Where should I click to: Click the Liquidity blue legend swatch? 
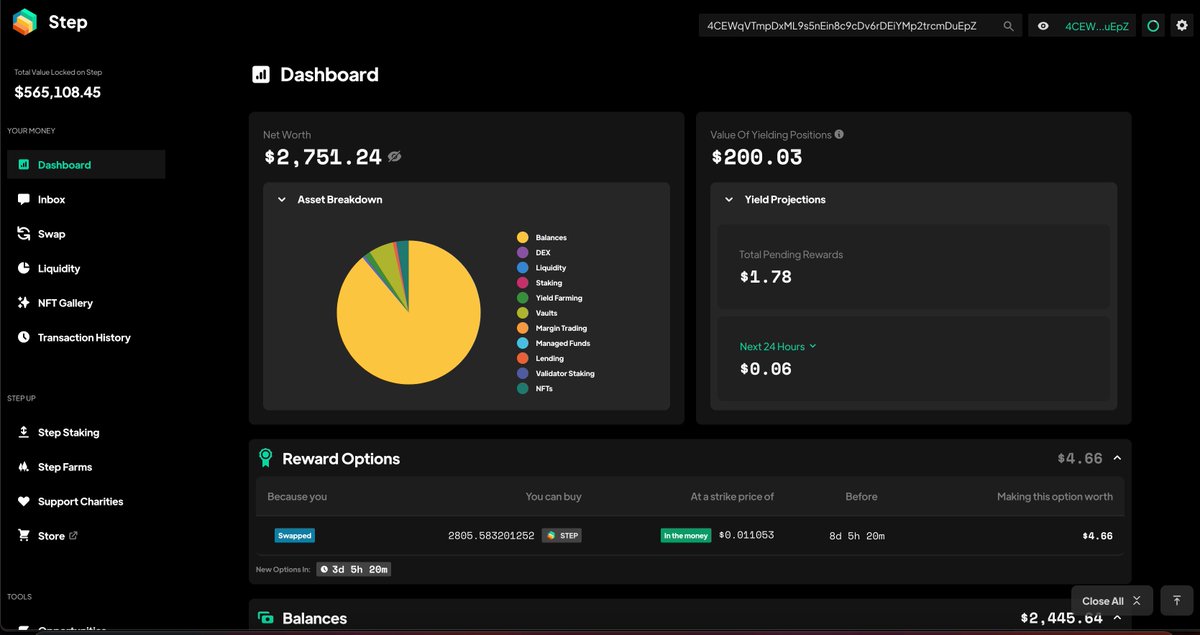[522, 267]
